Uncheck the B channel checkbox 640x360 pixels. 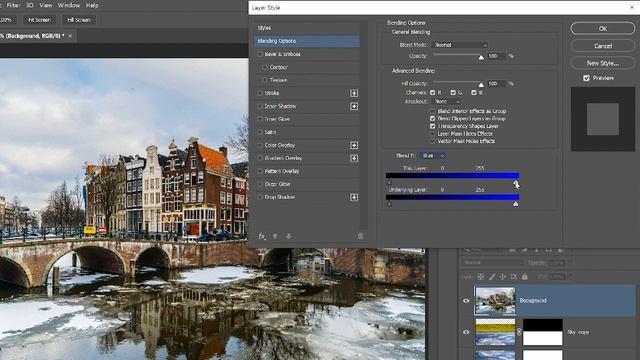[474, 93]
